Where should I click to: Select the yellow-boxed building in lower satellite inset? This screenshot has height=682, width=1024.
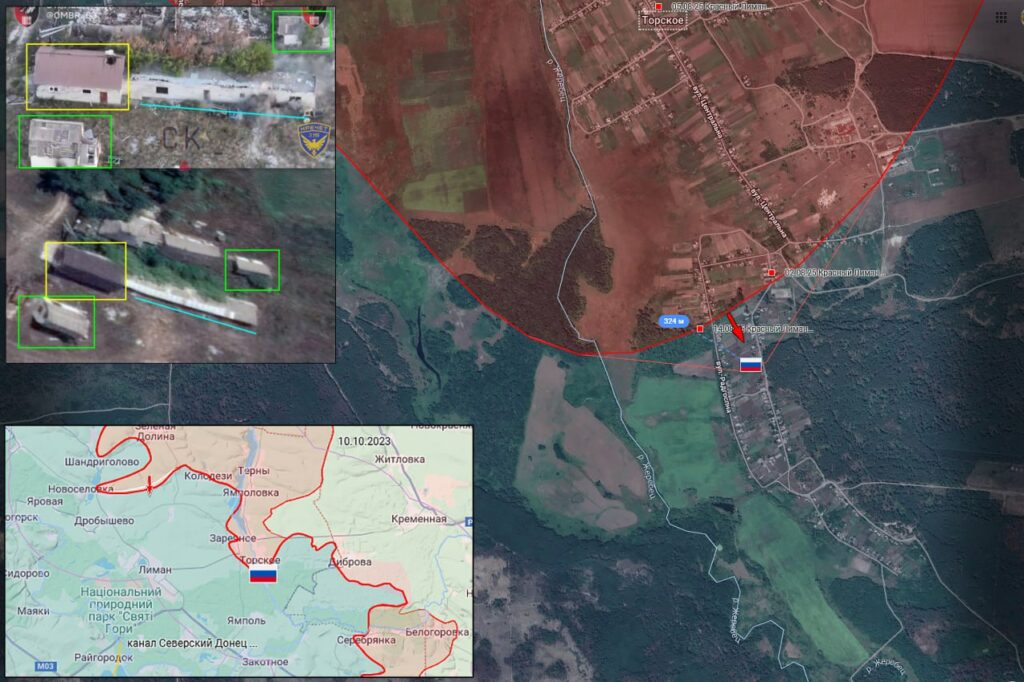[x=85, y=270]
